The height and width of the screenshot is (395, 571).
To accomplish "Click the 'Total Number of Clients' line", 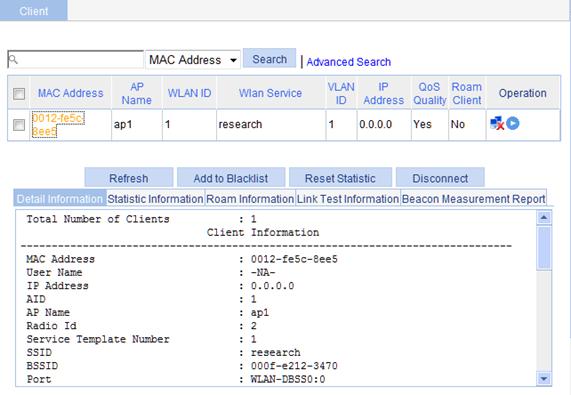I will [141, 219].
